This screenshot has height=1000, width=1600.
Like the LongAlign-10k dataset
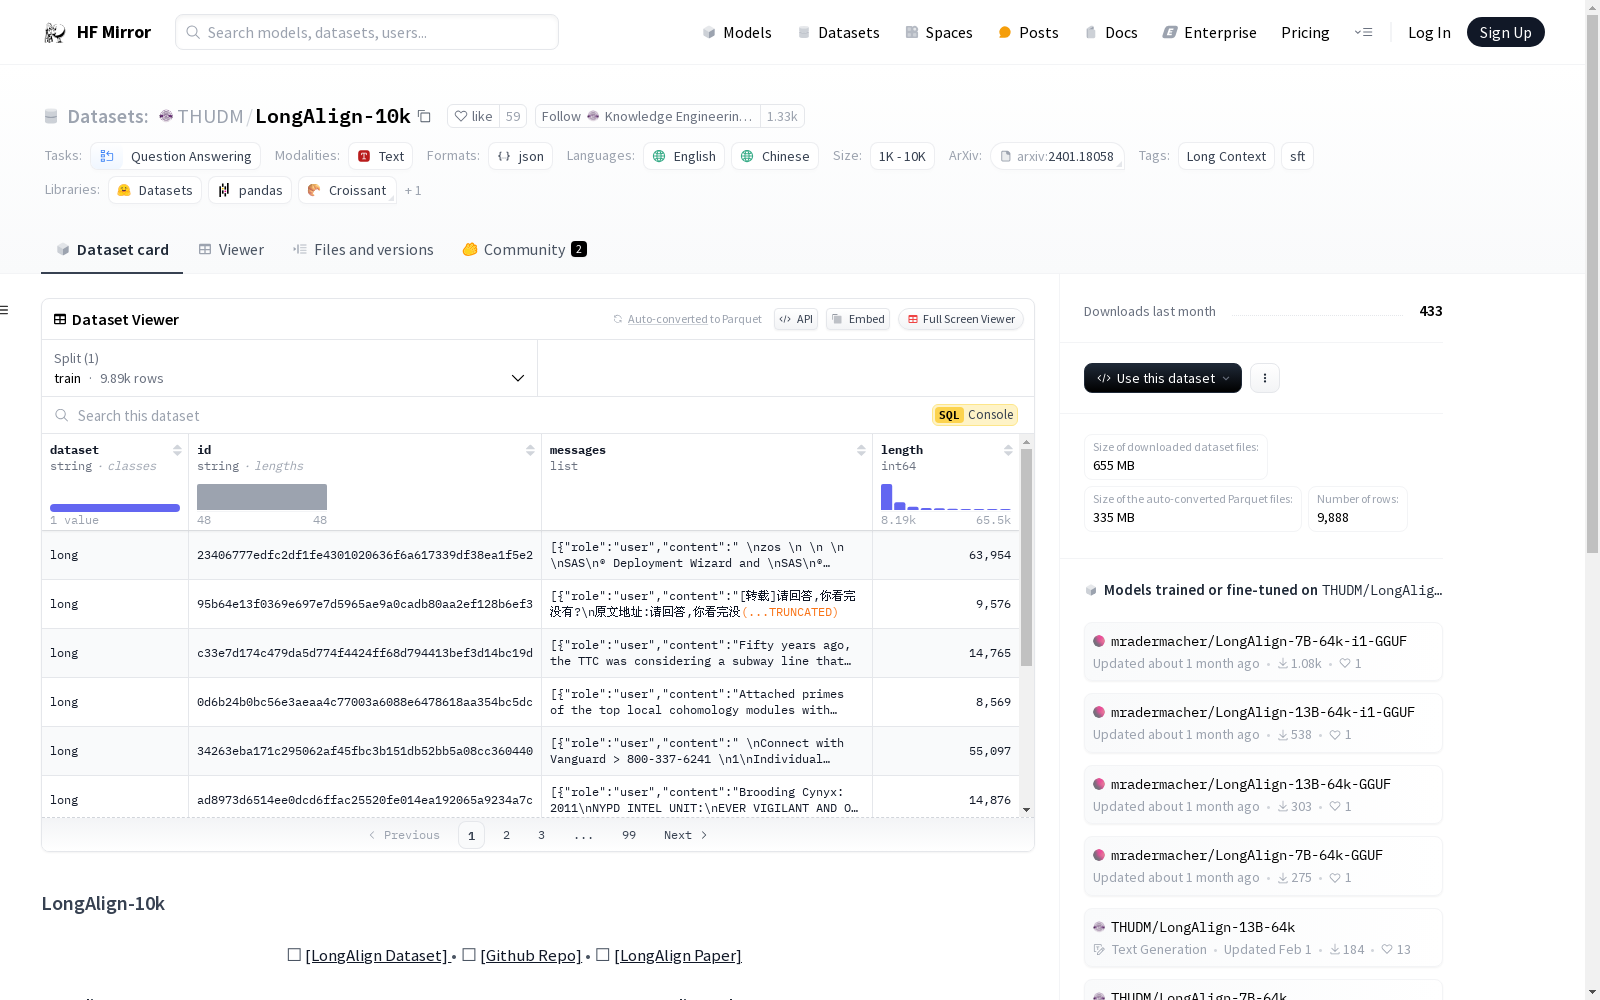[x=473, y=117]
